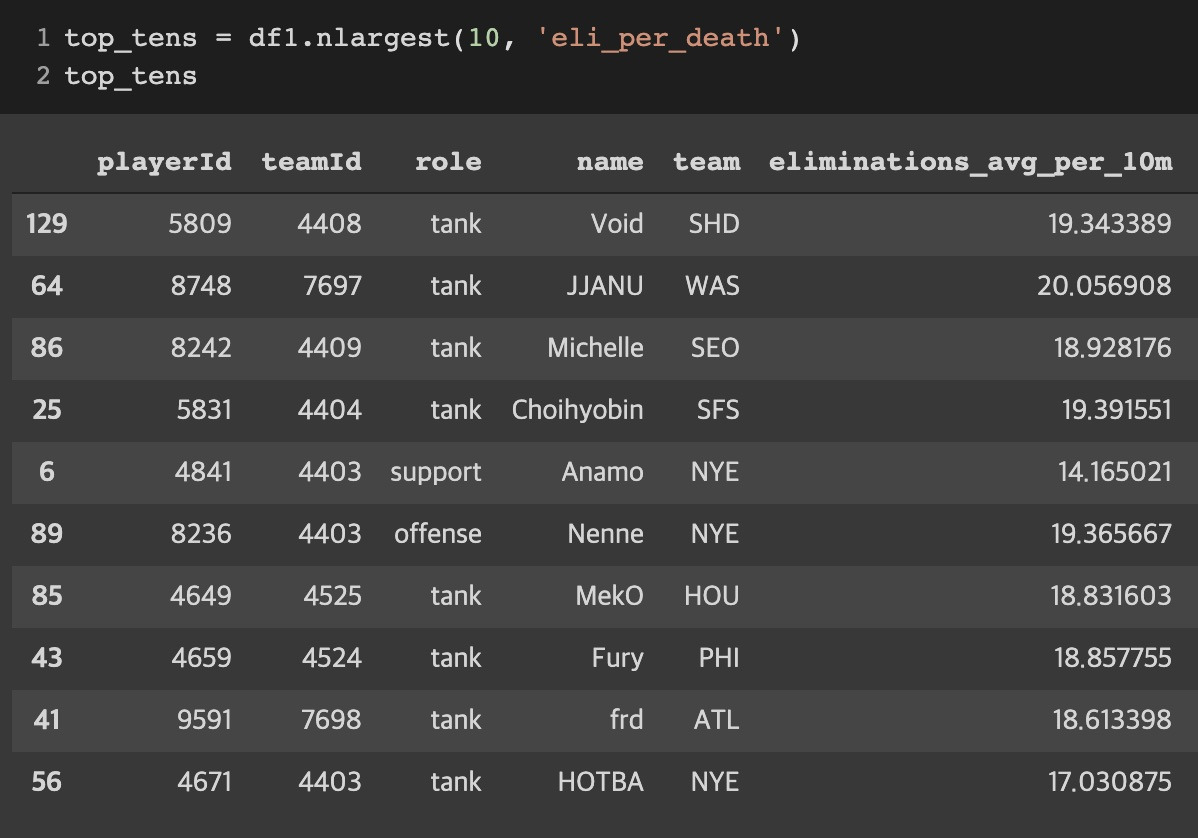Click playerId value 4841

tap(203, 471)
